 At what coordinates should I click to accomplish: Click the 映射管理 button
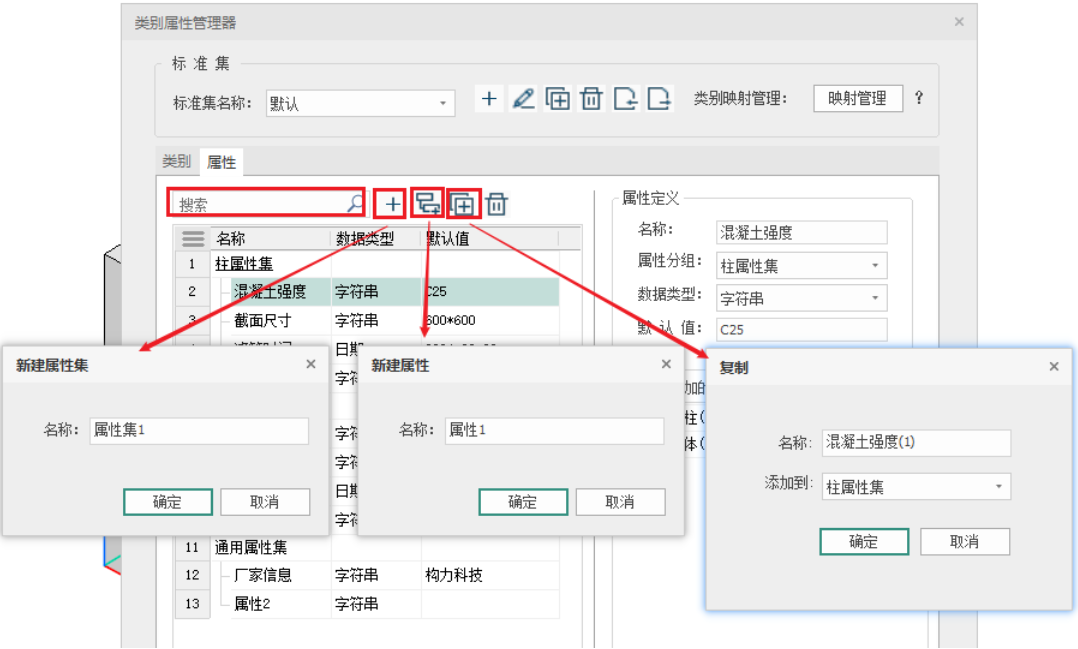pyautogui.click(x=857, y=98)
